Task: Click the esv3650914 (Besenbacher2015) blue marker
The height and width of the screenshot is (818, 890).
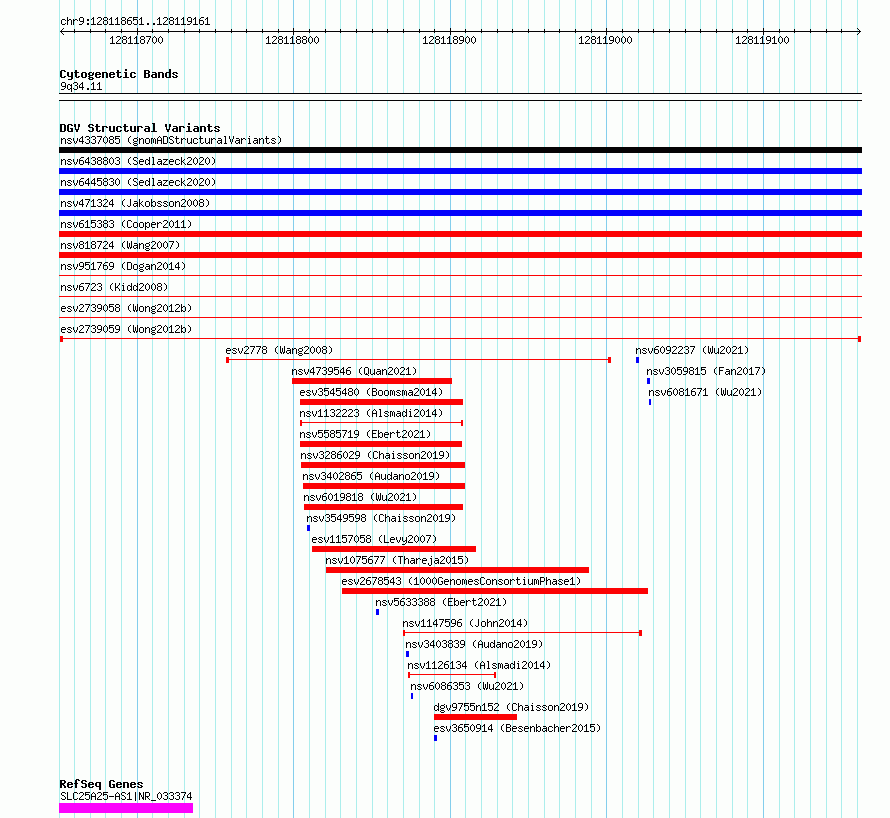Action: (435, 738)
